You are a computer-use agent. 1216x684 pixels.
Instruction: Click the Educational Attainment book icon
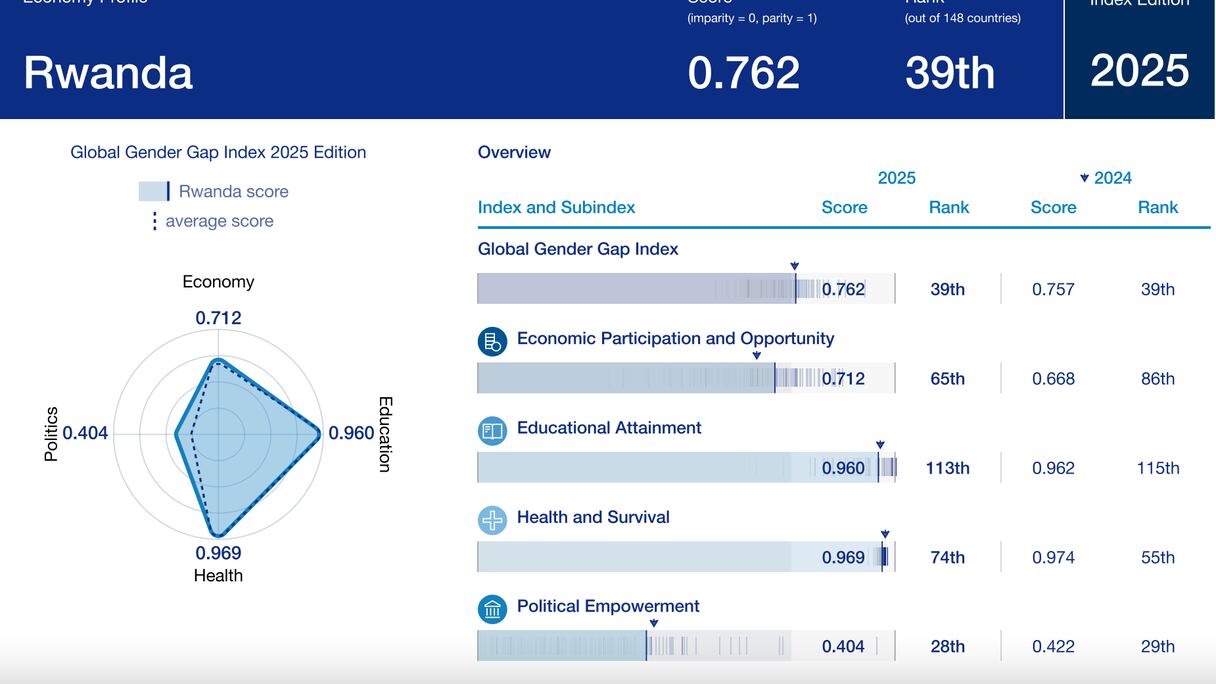coord(492,431)
